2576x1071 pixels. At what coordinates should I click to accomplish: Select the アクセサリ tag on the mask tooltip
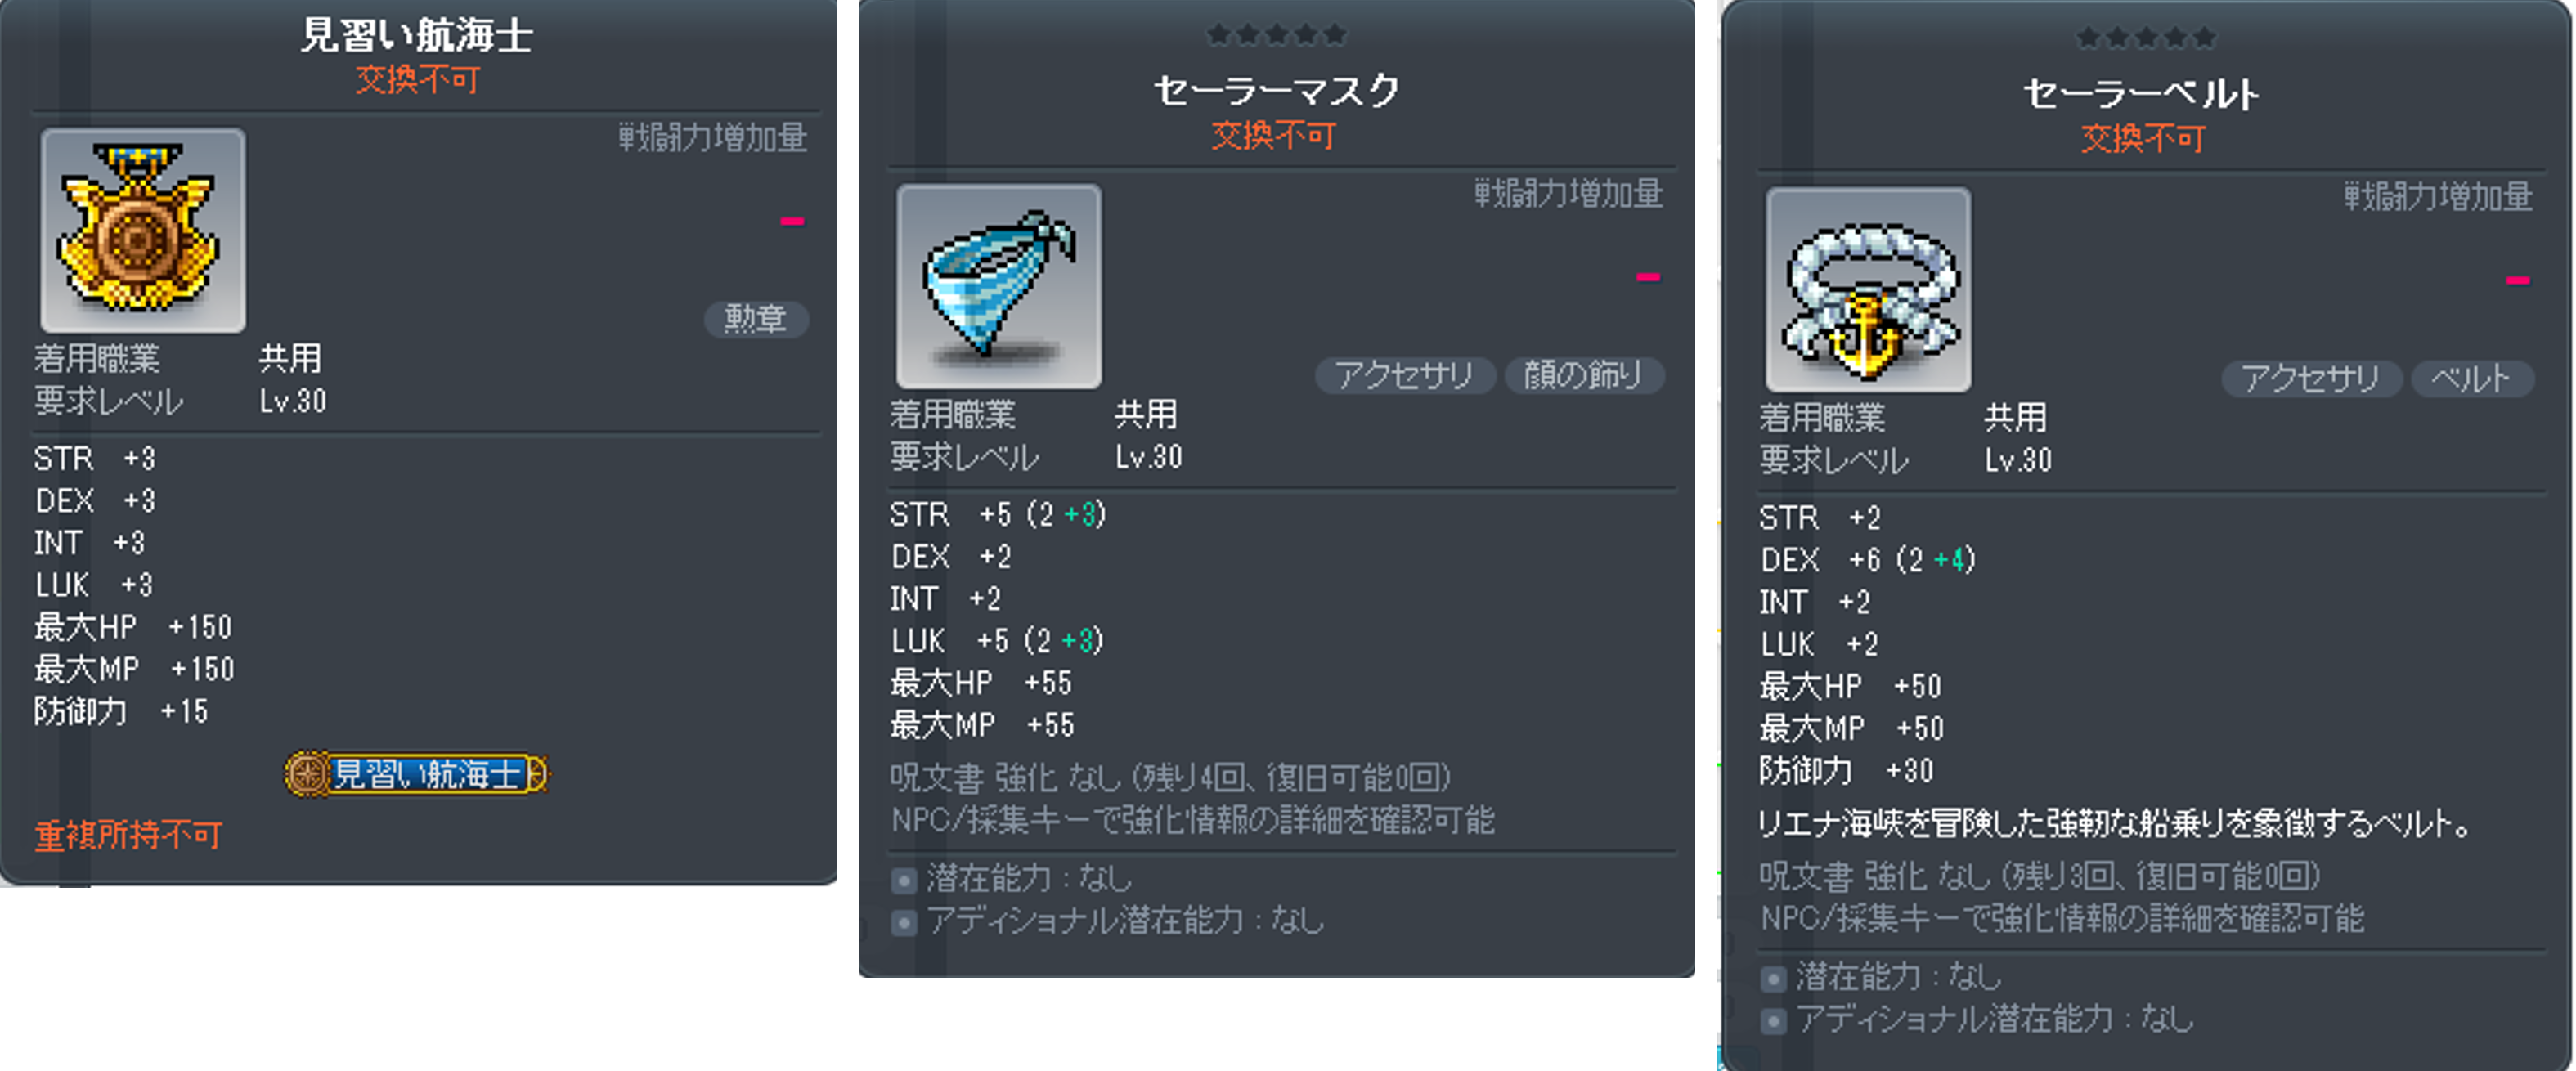(1405, 375)
